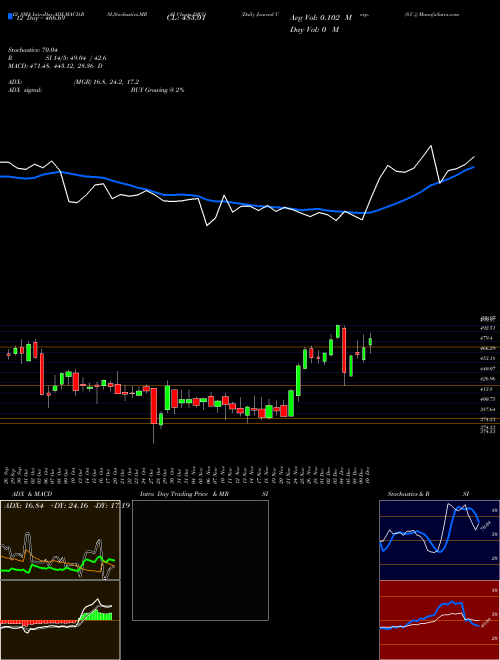
Task: Click the 452.18 price axis label
Action: 488,359
